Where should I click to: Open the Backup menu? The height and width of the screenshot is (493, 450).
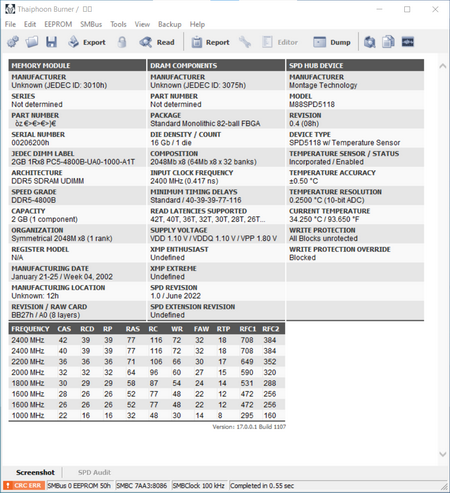click(x=170, y=24)
